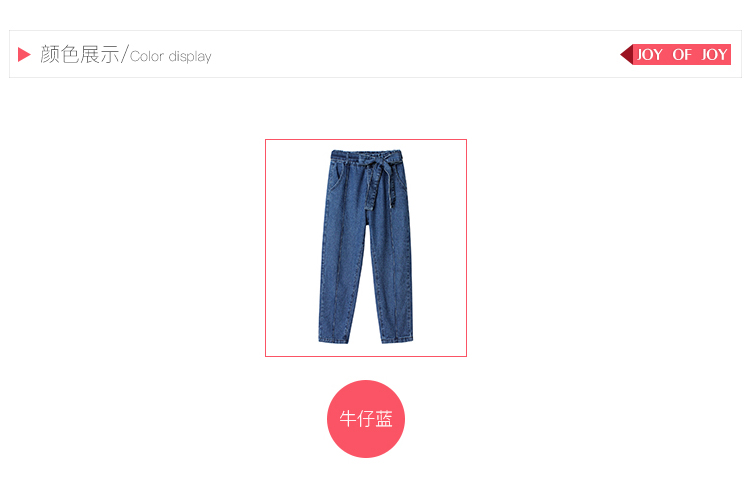
Task: Click the elastic waistband of the jeans
Action: (x=366, y=155)
